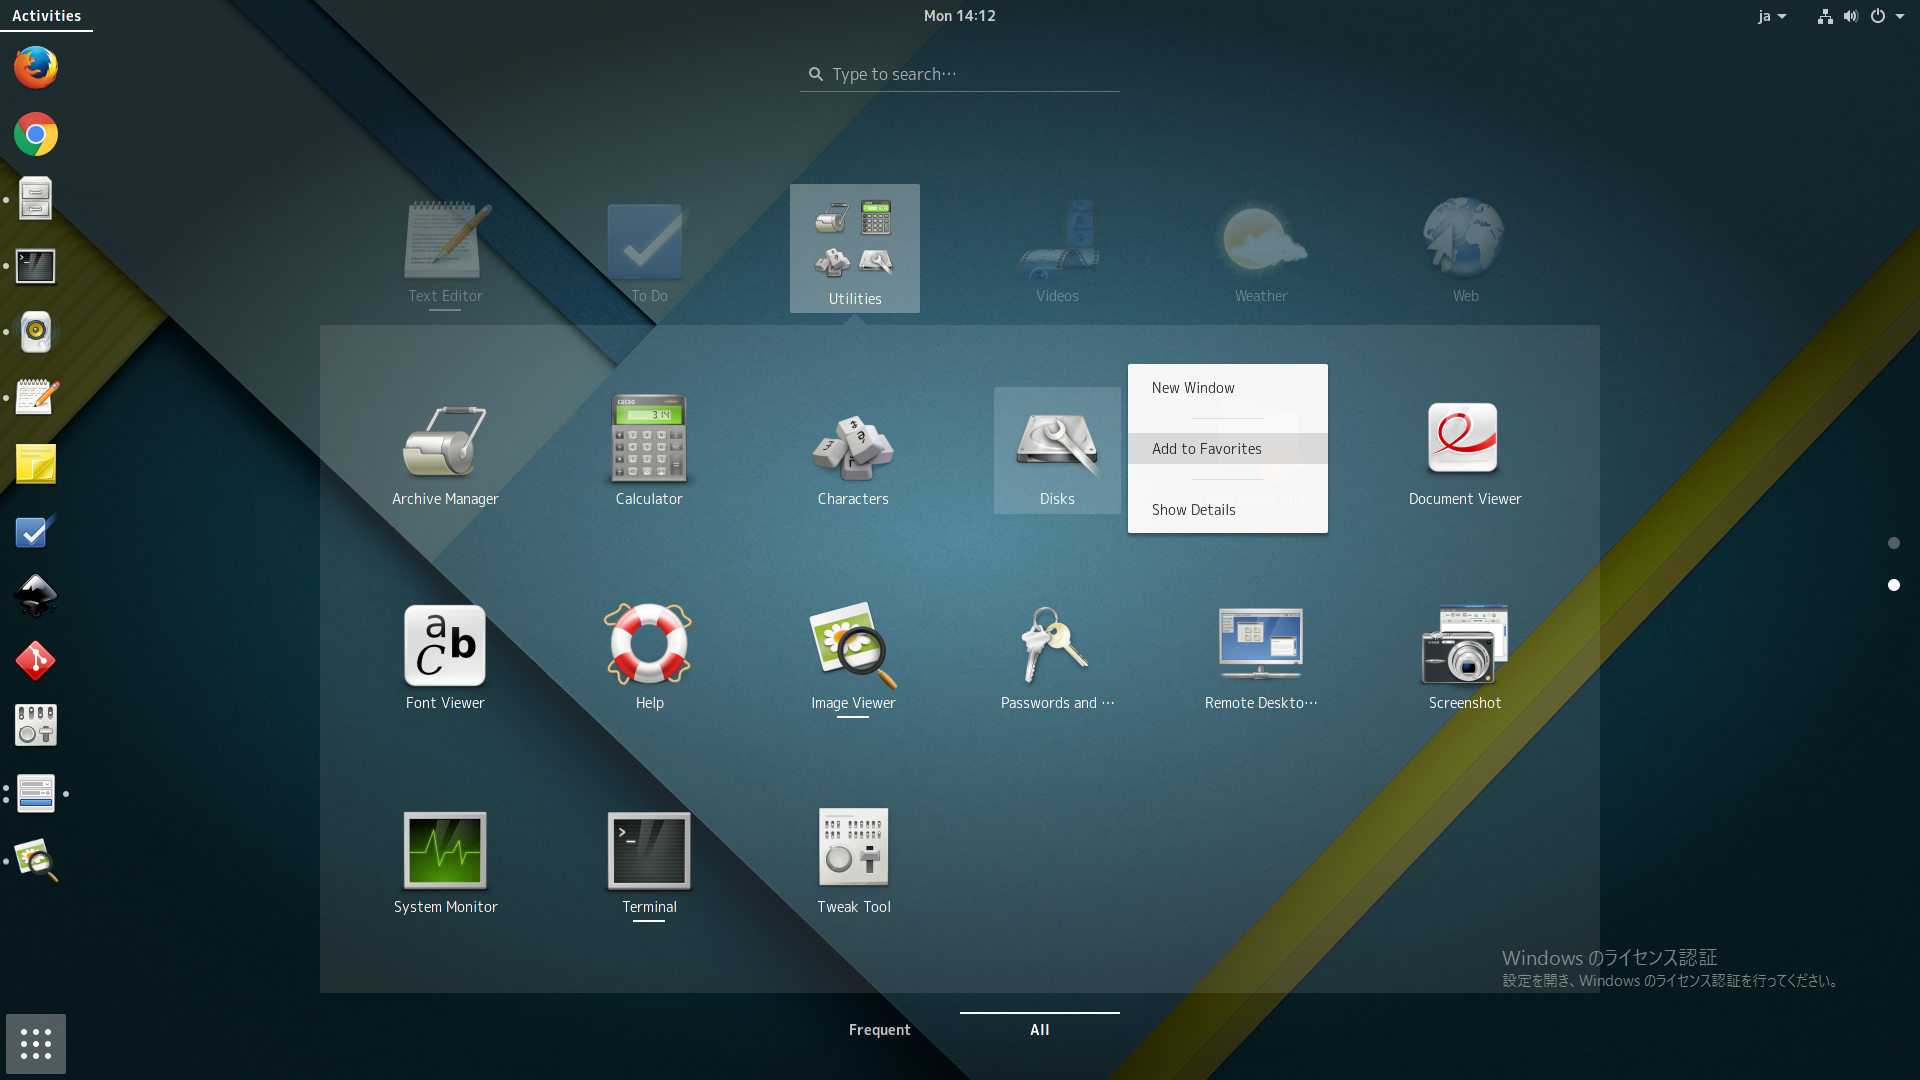This screenshot has height=1080, width=1920.
Task: Expand the system status power menu
Action: click(x=1886, y=16)
